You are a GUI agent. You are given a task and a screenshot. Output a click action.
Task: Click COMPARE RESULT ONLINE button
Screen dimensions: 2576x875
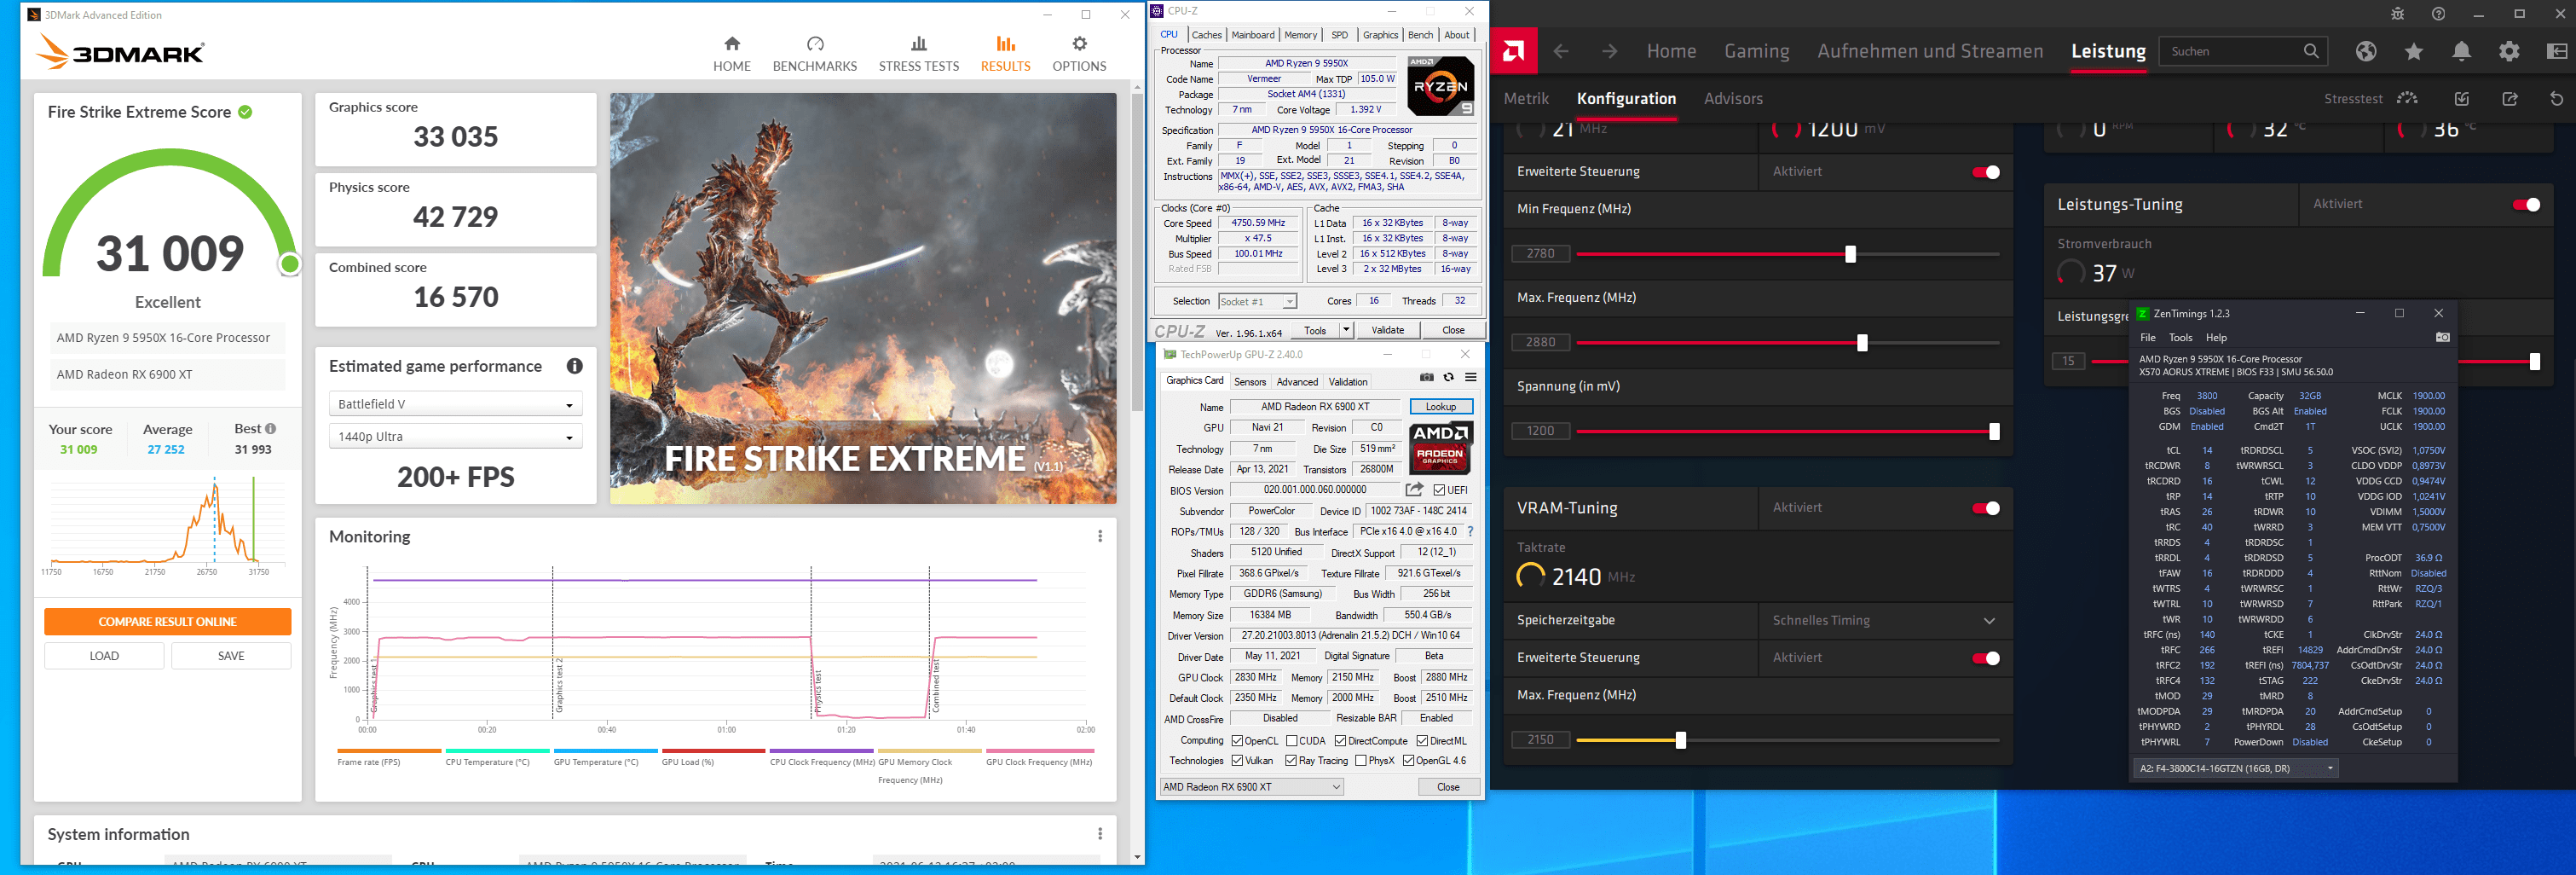point(167,621)
